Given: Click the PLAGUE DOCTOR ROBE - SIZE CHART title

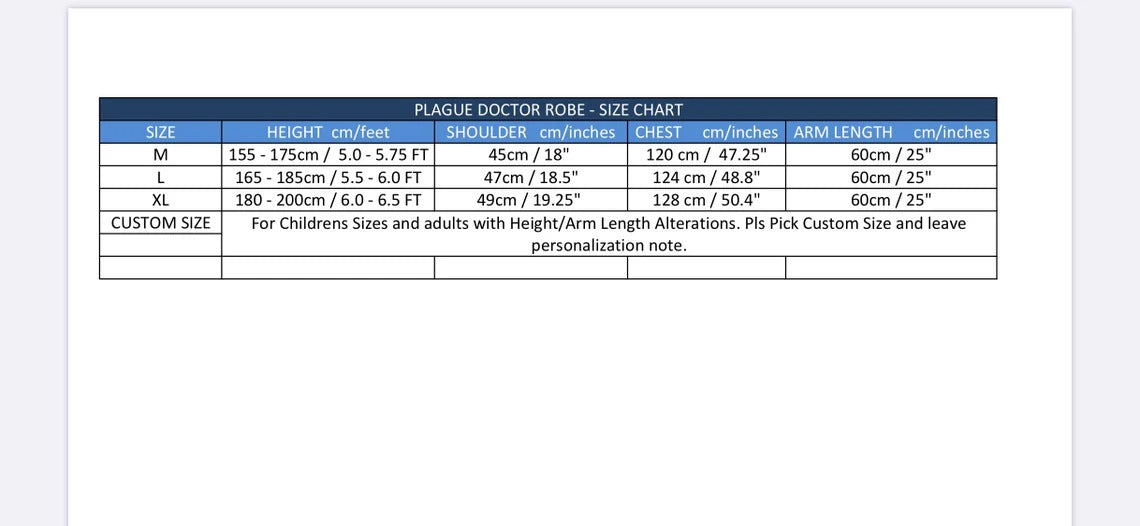Looking at the screenshot, I should (548, 110).
